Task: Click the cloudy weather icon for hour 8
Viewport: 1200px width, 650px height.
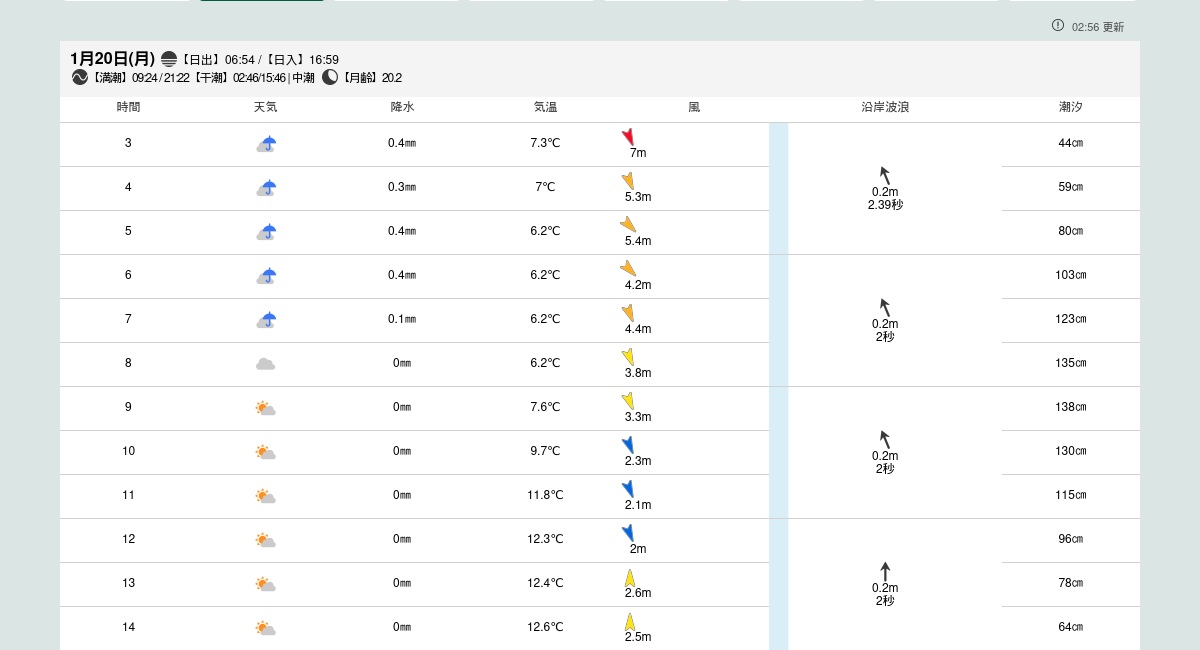Action: 265,364
